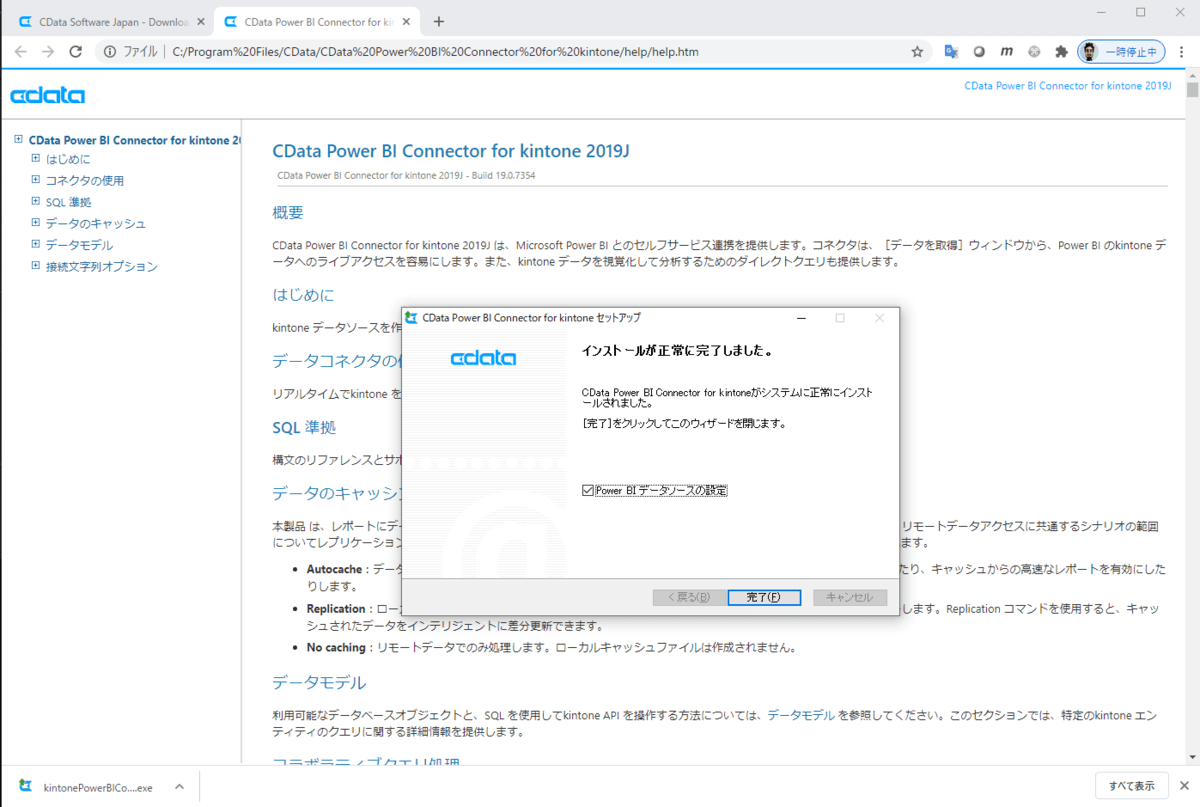1200x807 pixels.
Task: Close the CData Software Japan tab
Action: click(200, 22)
